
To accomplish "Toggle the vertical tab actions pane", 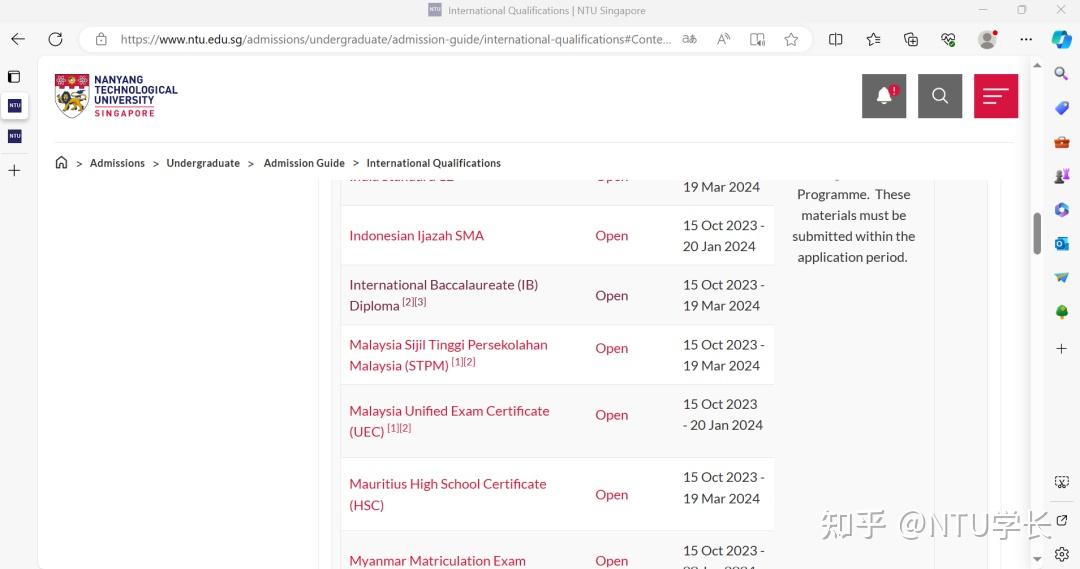I will coord(14,77).
